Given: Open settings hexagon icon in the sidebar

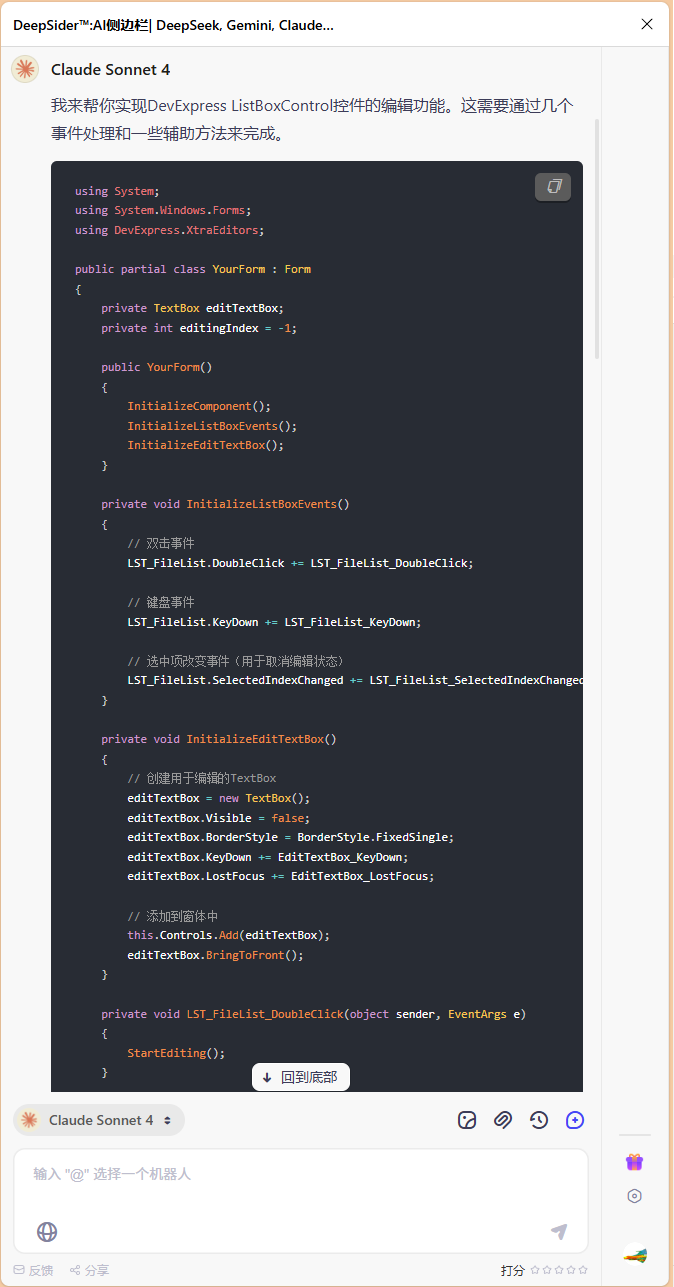Looking at the screenshot, I should point(634,1196).
